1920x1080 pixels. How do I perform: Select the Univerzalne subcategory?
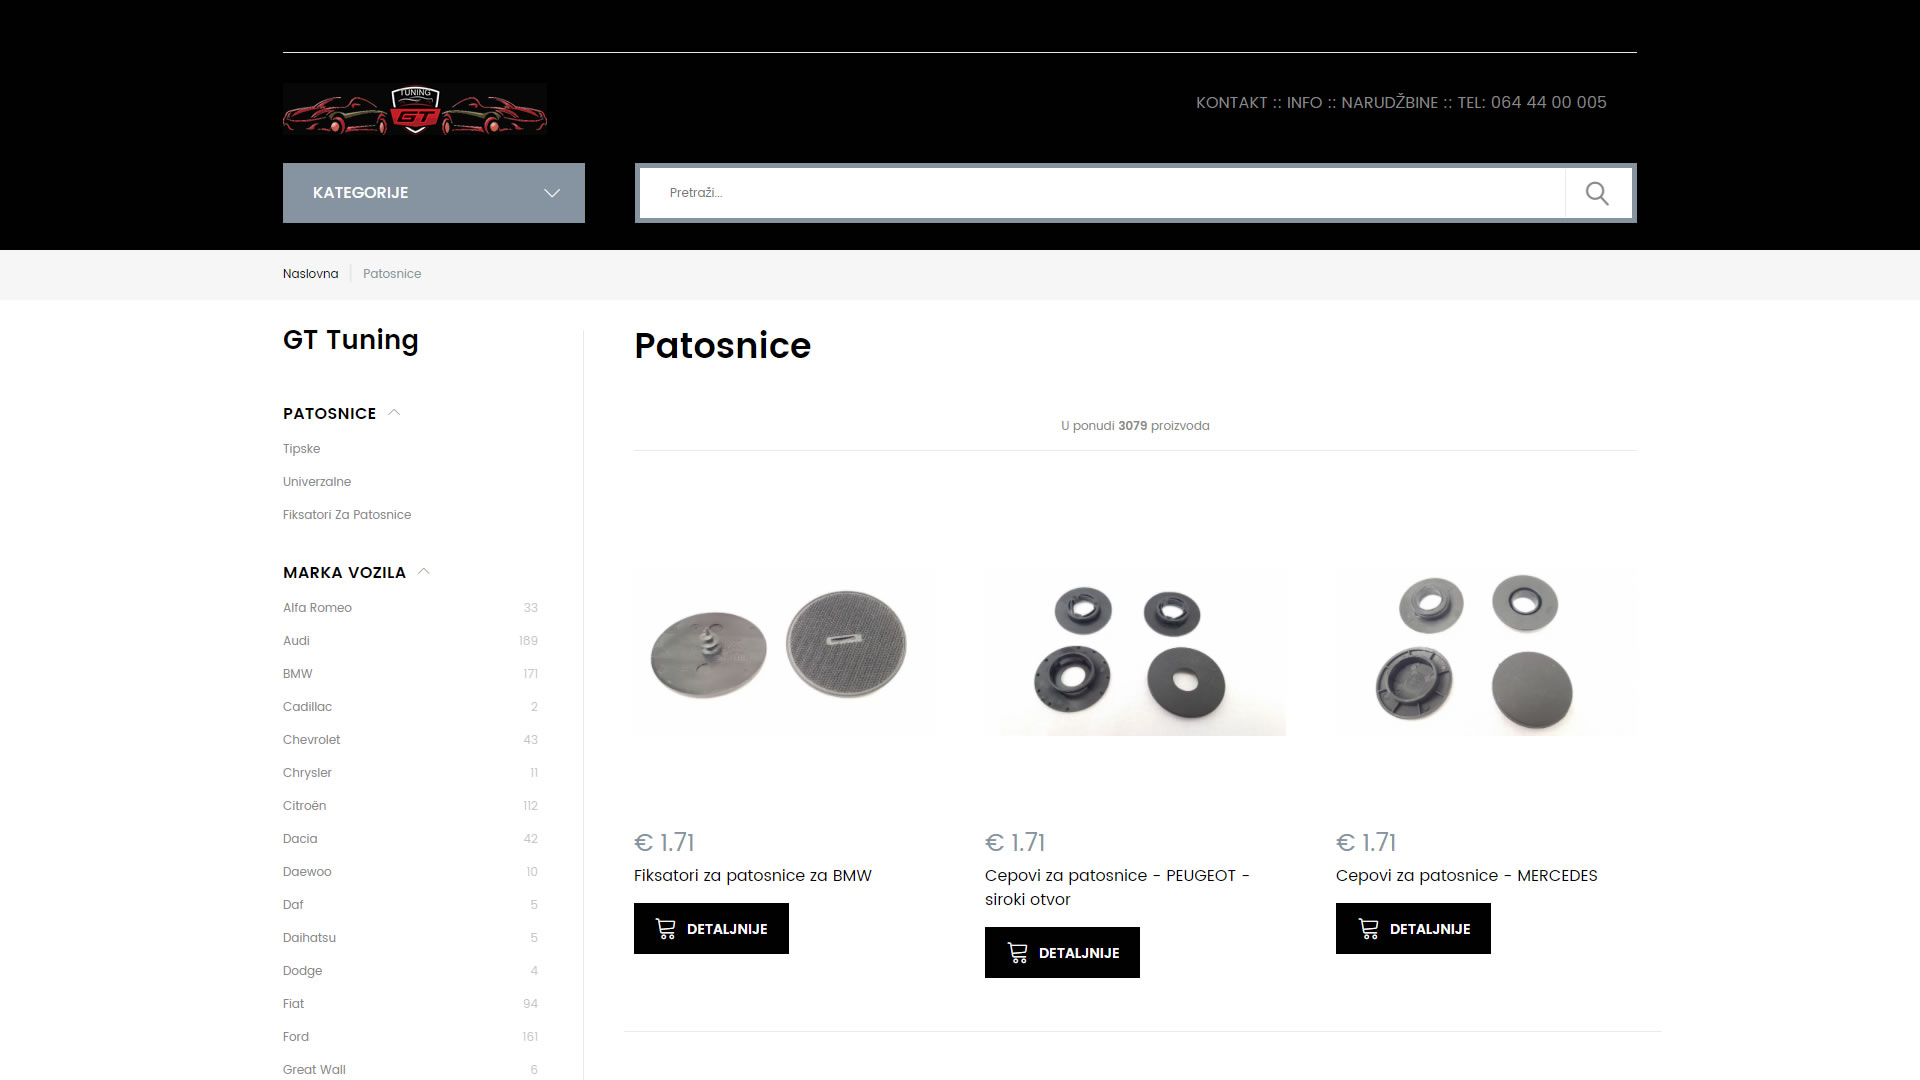pyautogui.click(x=317, y=482)
